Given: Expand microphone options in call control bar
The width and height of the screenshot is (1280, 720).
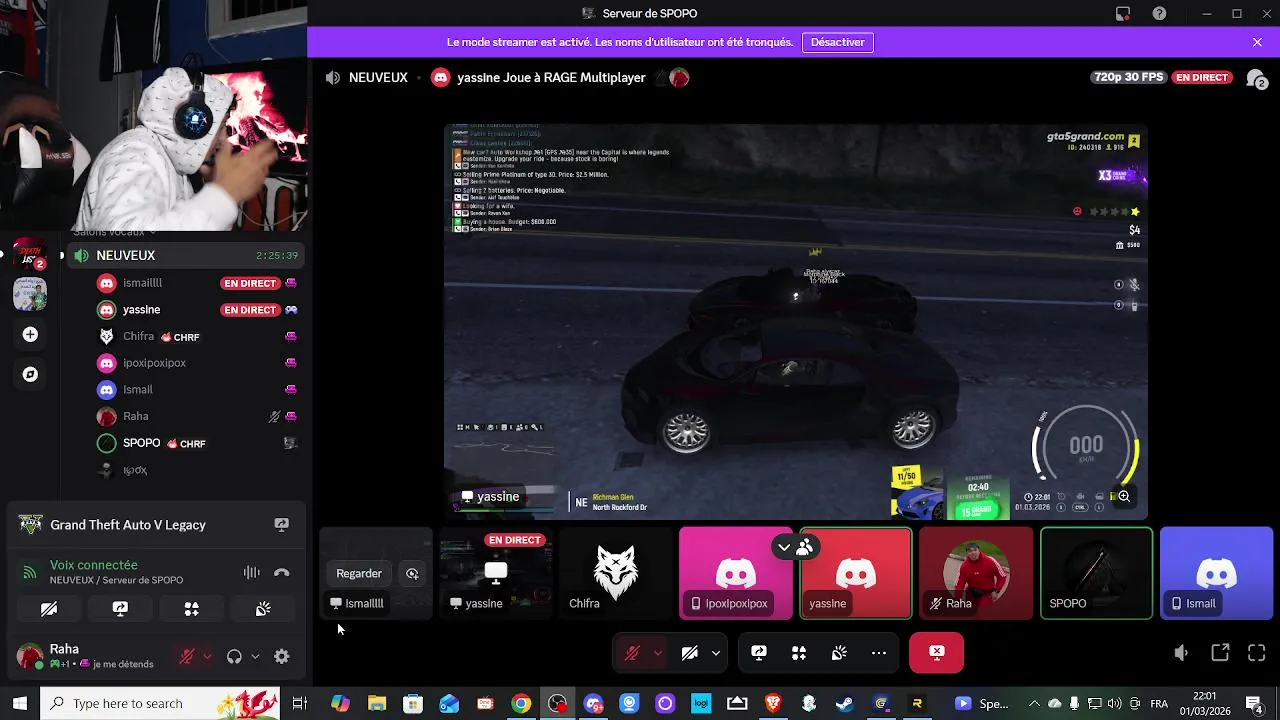Looking at the screenshot, I should 657,653.
